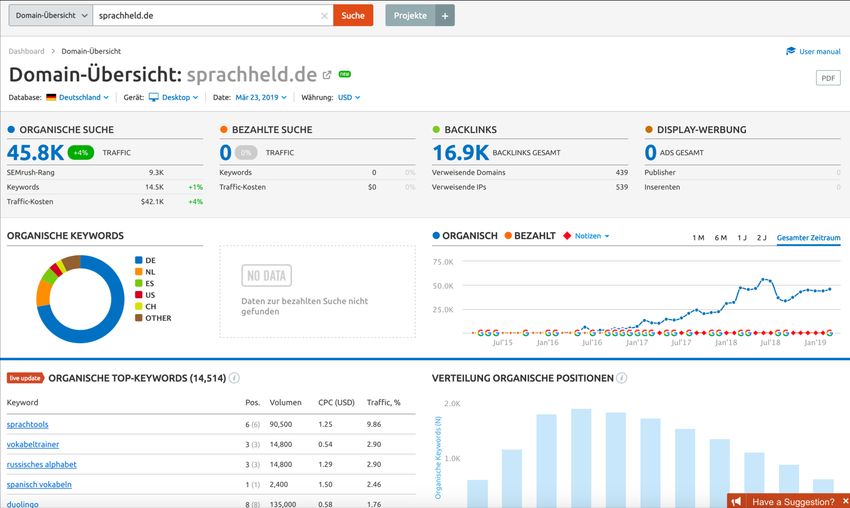The width and height of the screenshot is (850, 508).
Task: Open the Display-Werbung section heading
Action: pyautogui.click(x=701, y=130)
